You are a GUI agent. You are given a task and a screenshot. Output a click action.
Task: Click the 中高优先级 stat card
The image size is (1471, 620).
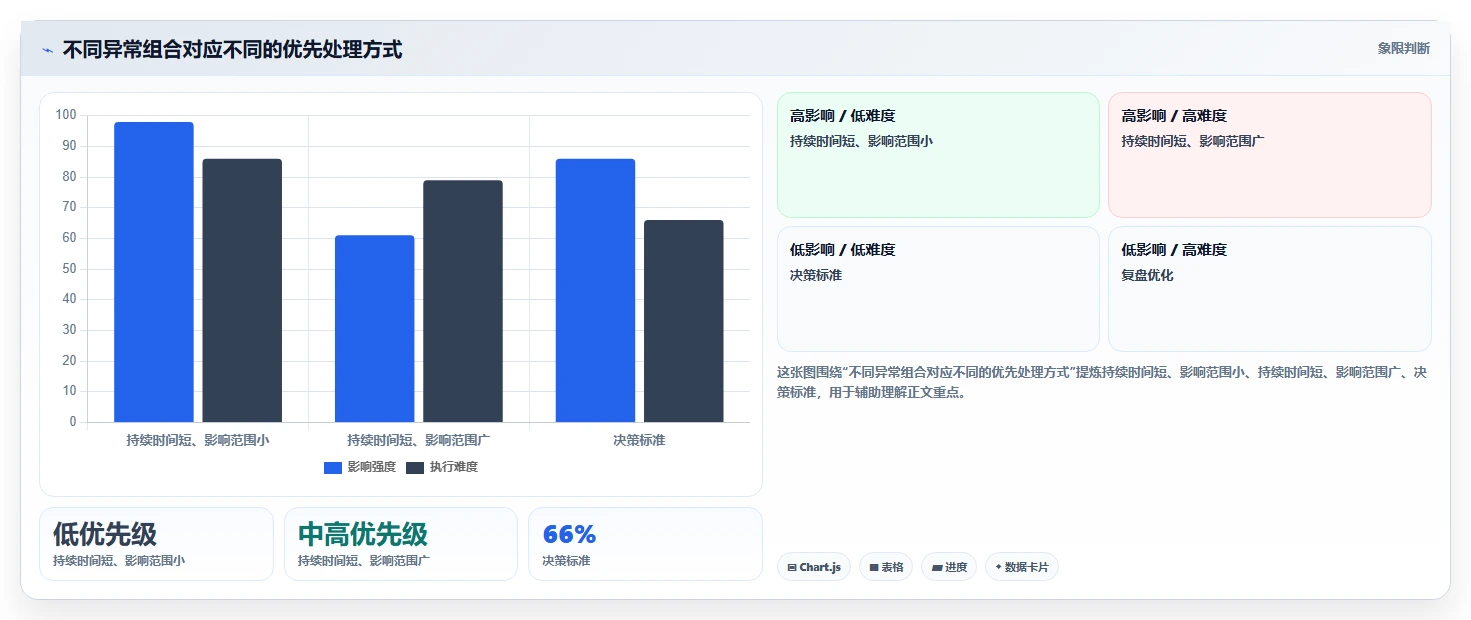click(x=401, y=544)
